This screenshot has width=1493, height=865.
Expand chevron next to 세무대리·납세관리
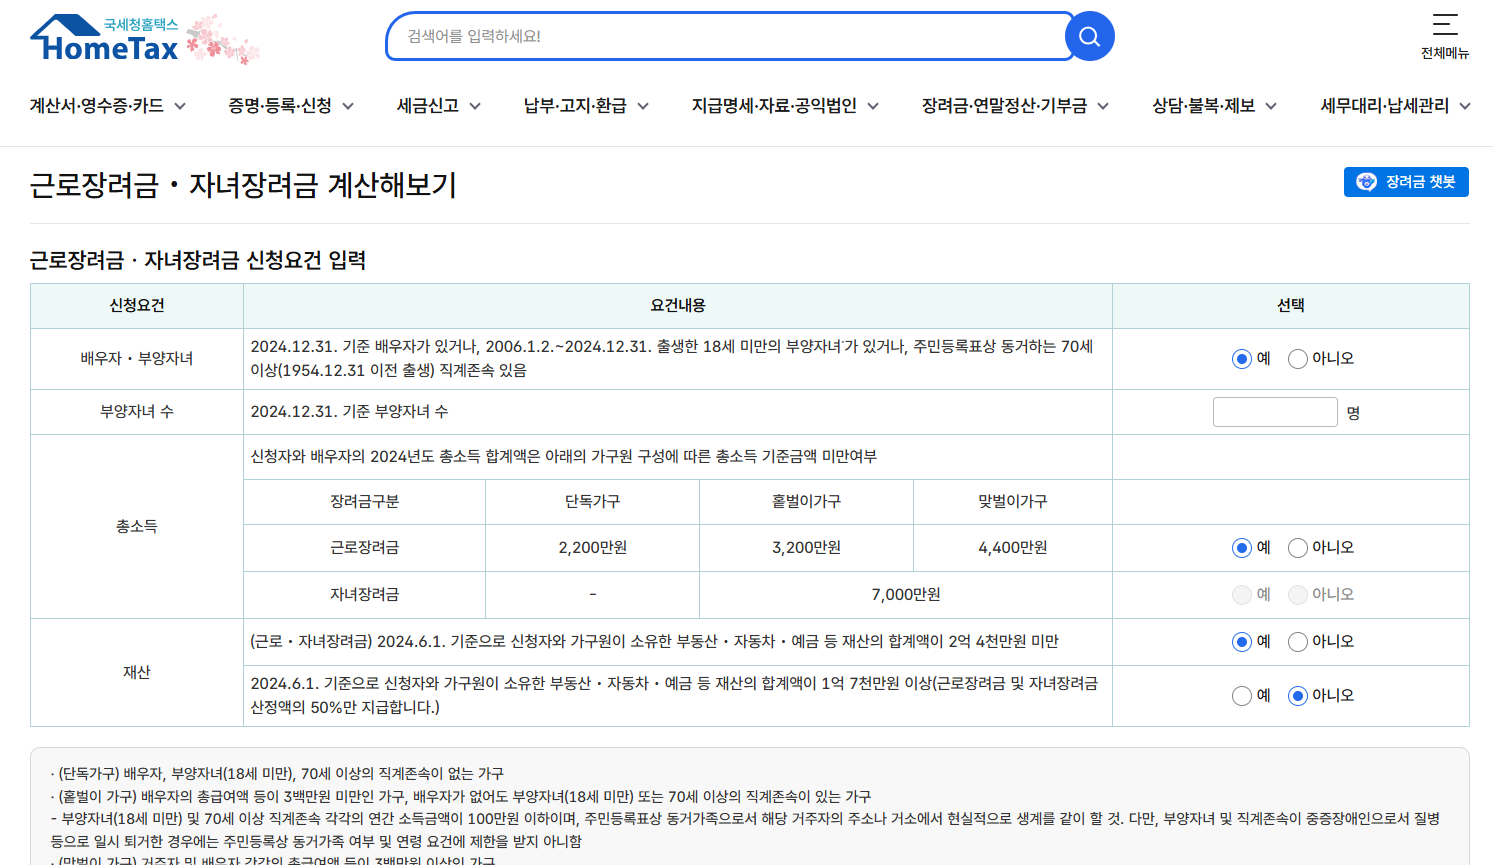point(1465,106)
